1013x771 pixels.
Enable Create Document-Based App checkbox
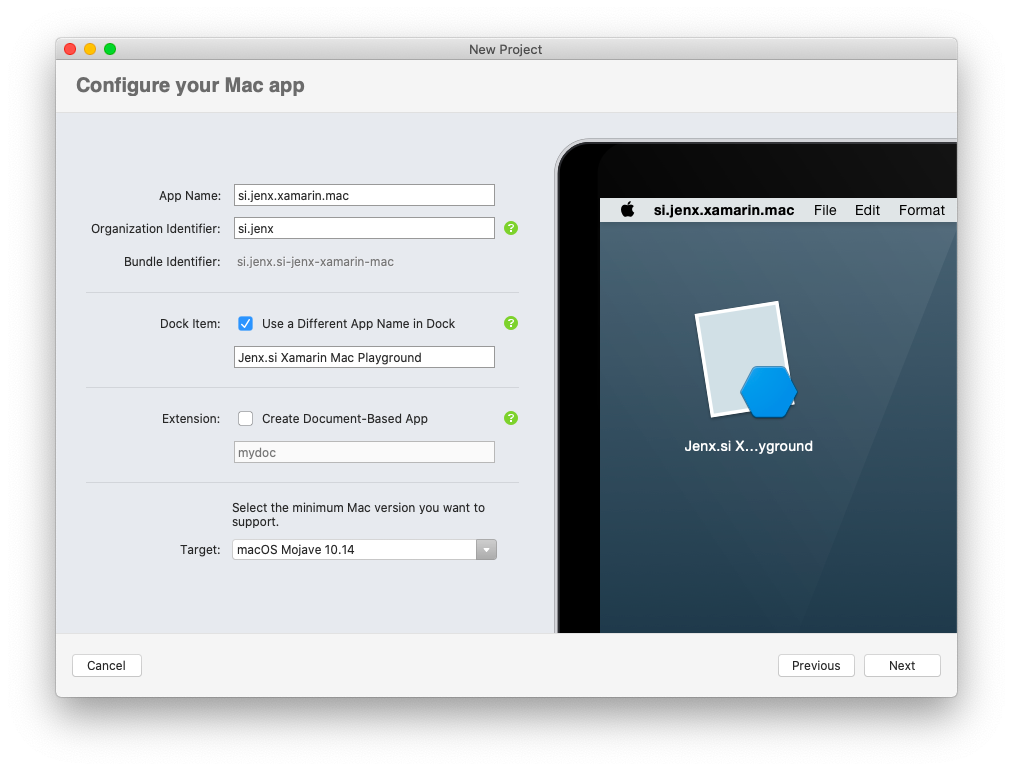click(245, 419)
